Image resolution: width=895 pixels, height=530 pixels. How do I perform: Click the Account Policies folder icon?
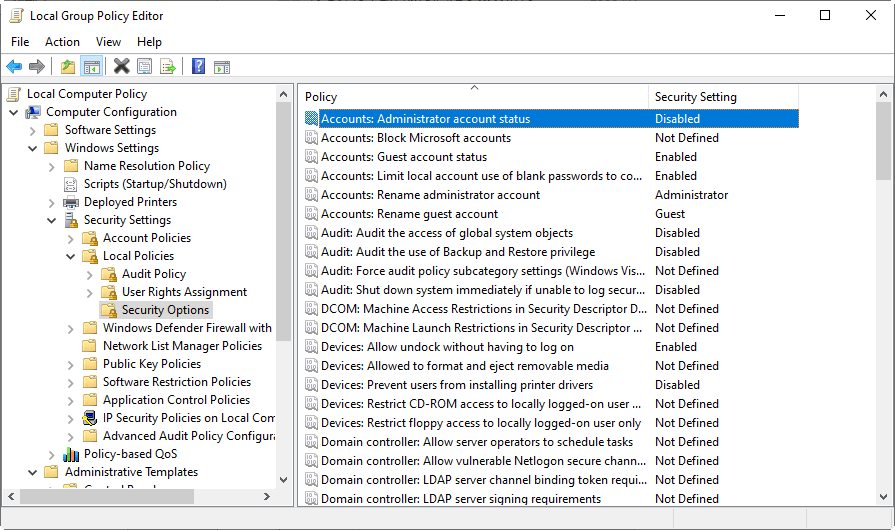90,238
